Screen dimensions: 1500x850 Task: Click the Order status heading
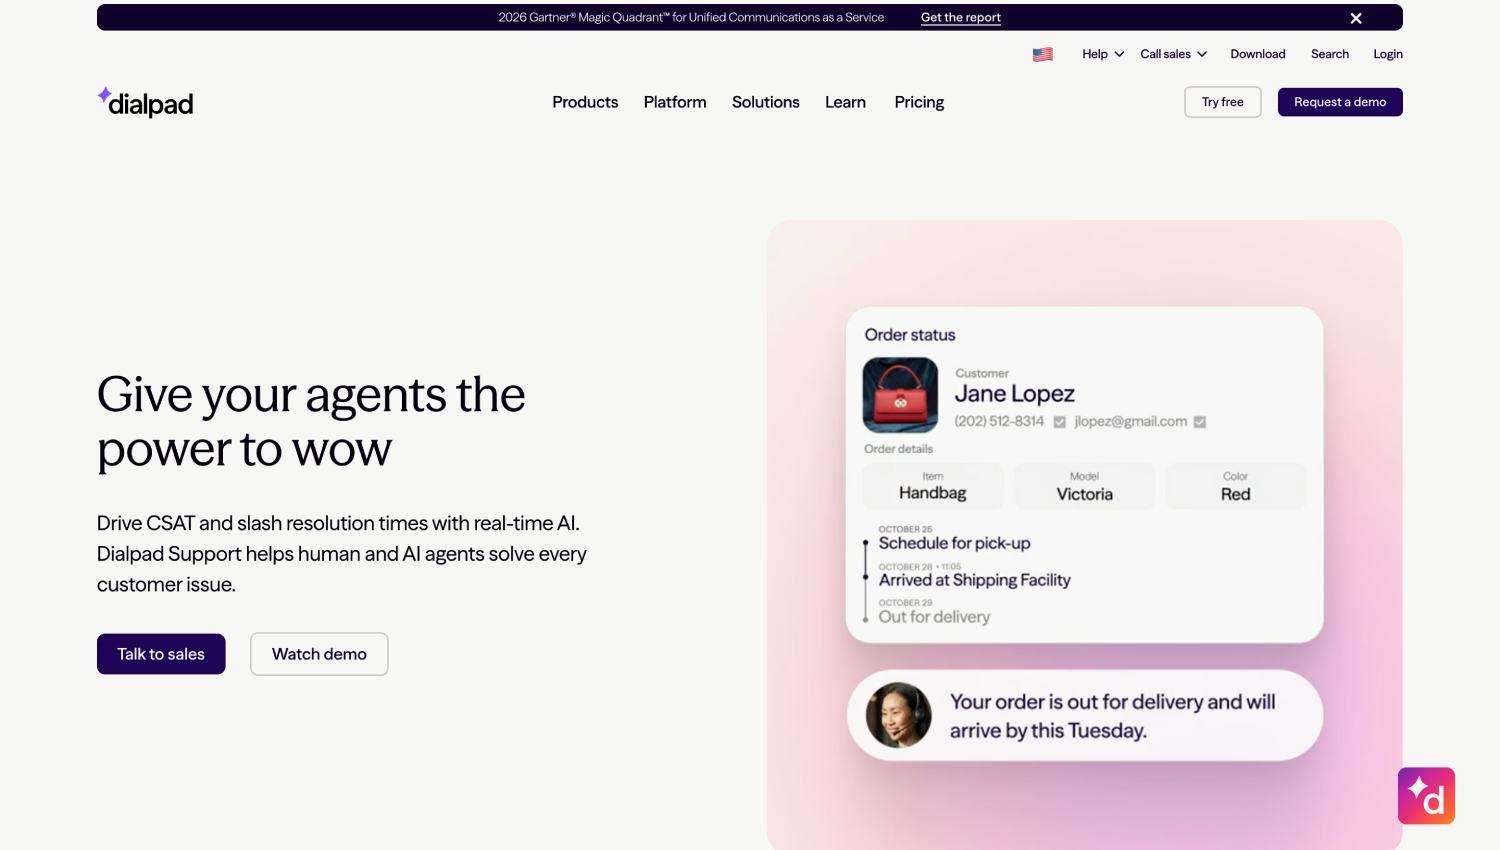tap(910, 335)
